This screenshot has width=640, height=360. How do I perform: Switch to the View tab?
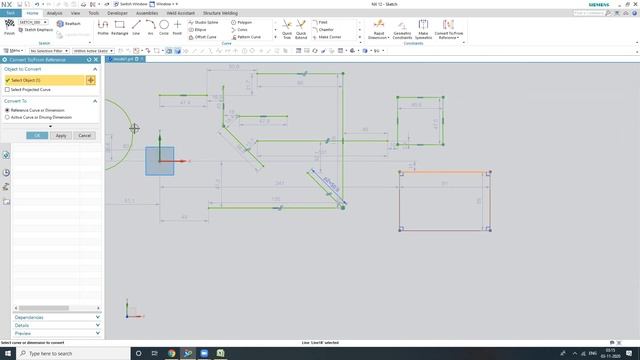pos(76,13)
